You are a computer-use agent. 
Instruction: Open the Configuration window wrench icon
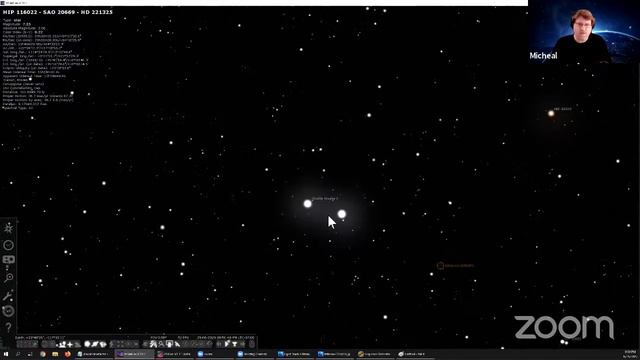pyautogui.click(x=8, y=296)
